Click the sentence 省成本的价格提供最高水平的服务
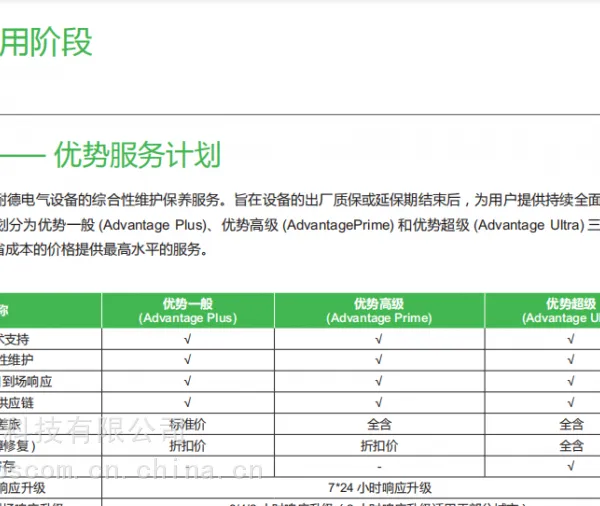The image size is (600, 506). (103, 250)
